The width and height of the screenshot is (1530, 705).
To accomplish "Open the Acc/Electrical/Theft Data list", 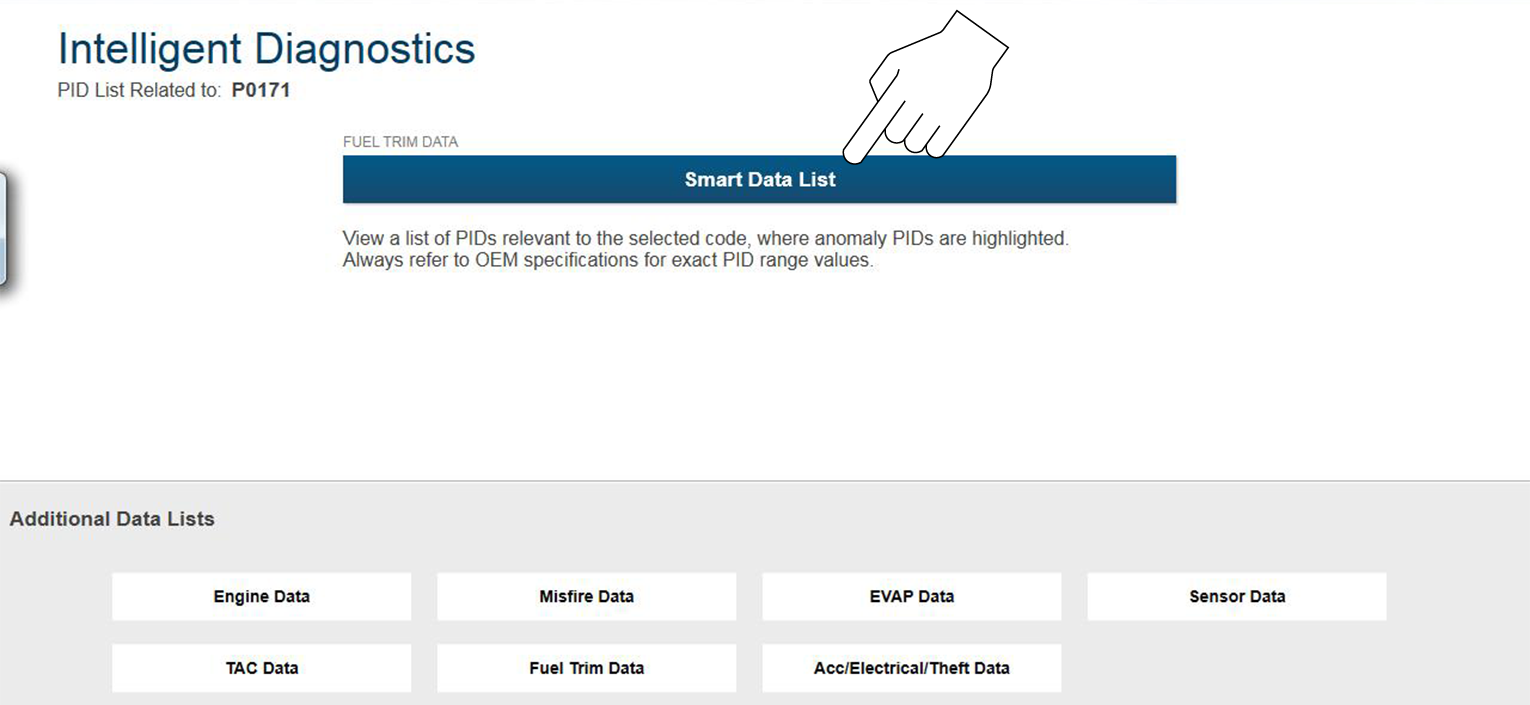I will (911, 668).
